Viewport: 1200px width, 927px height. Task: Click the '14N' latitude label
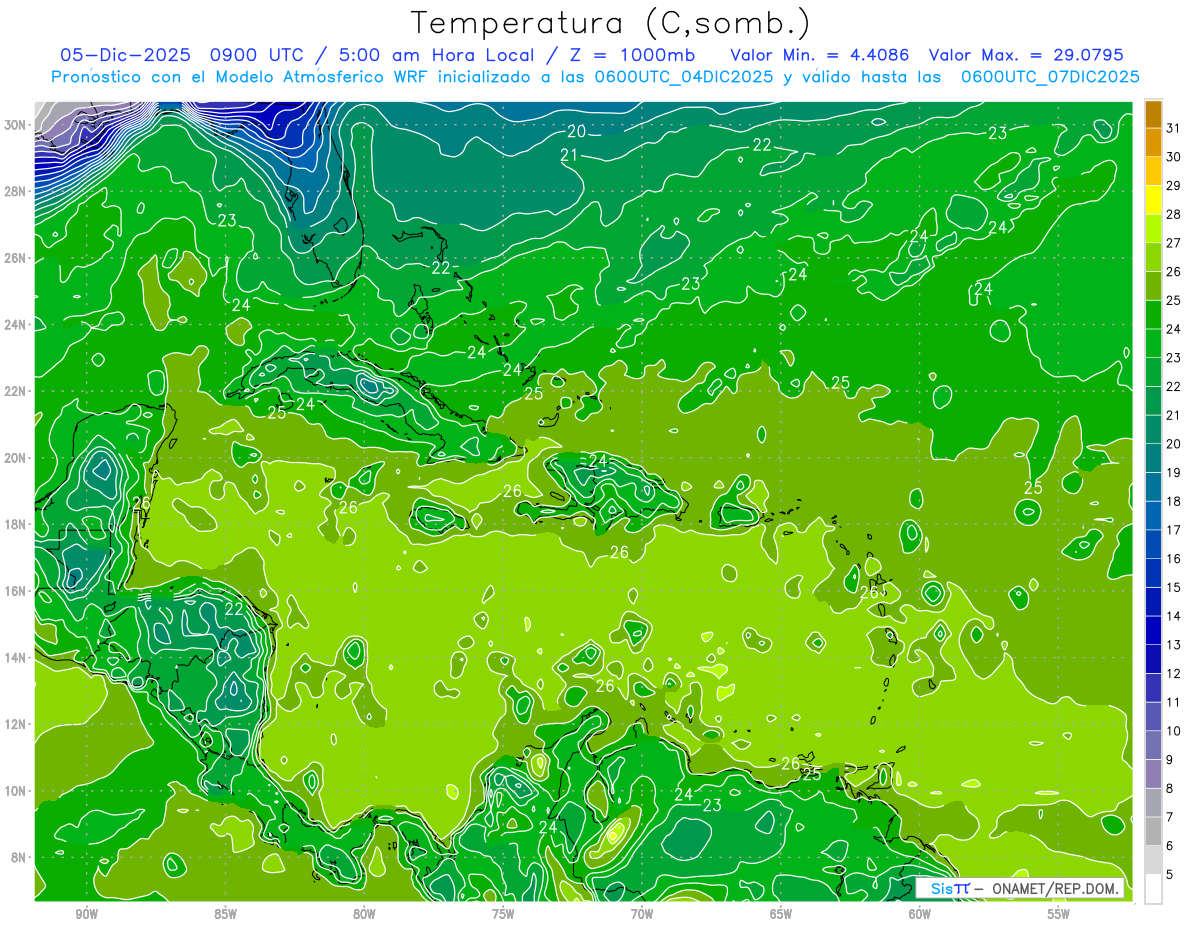(x=15, y=658)
